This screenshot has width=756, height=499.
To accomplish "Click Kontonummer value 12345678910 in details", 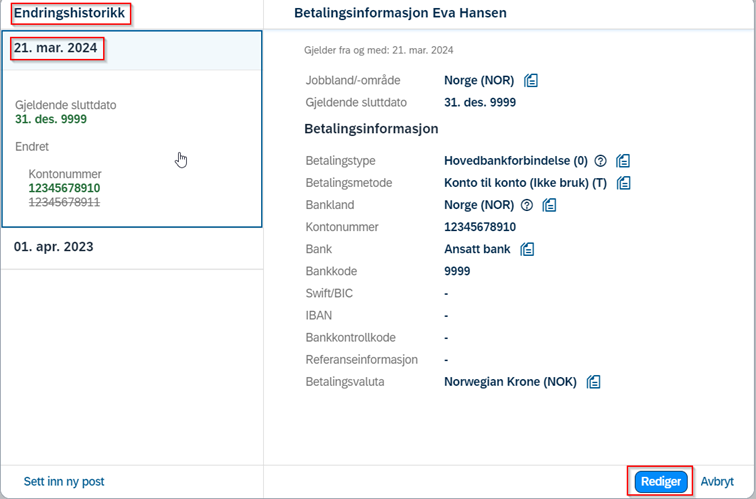I will tap(480, 227).
